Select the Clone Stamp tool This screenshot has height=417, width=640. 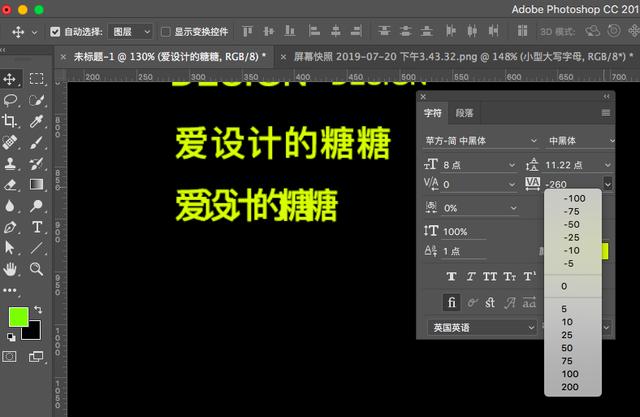10,164
